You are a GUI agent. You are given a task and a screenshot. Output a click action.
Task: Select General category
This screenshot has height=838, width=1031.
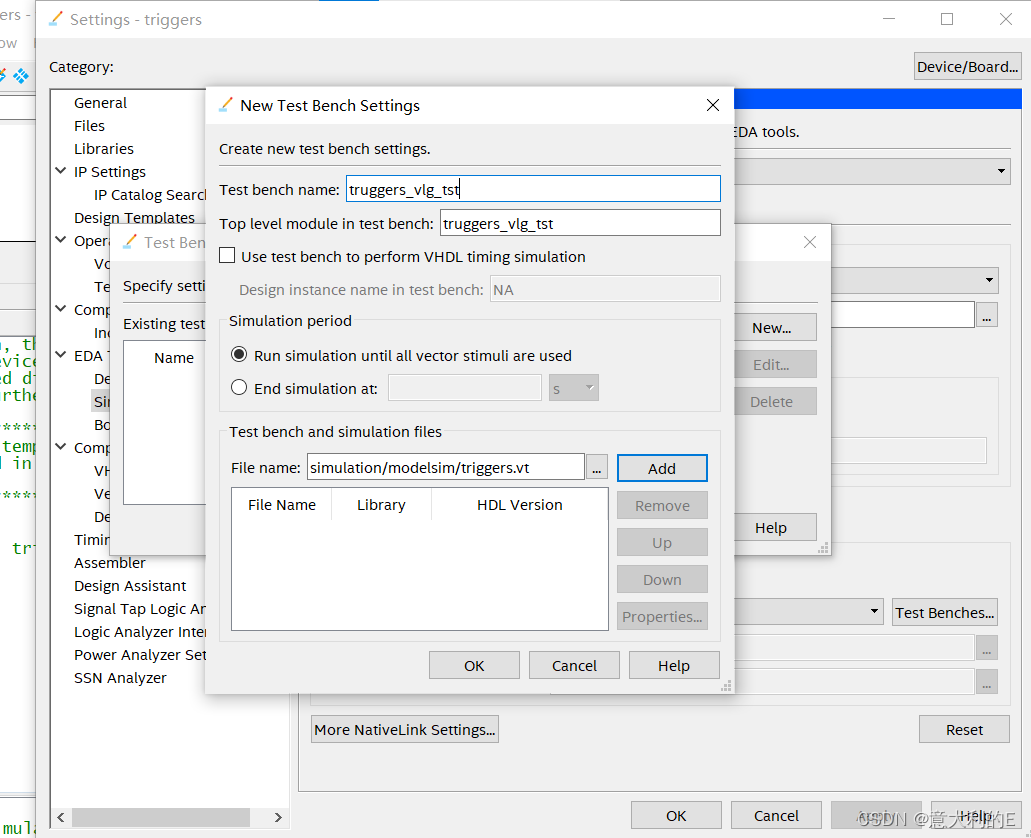coord(100,103)
